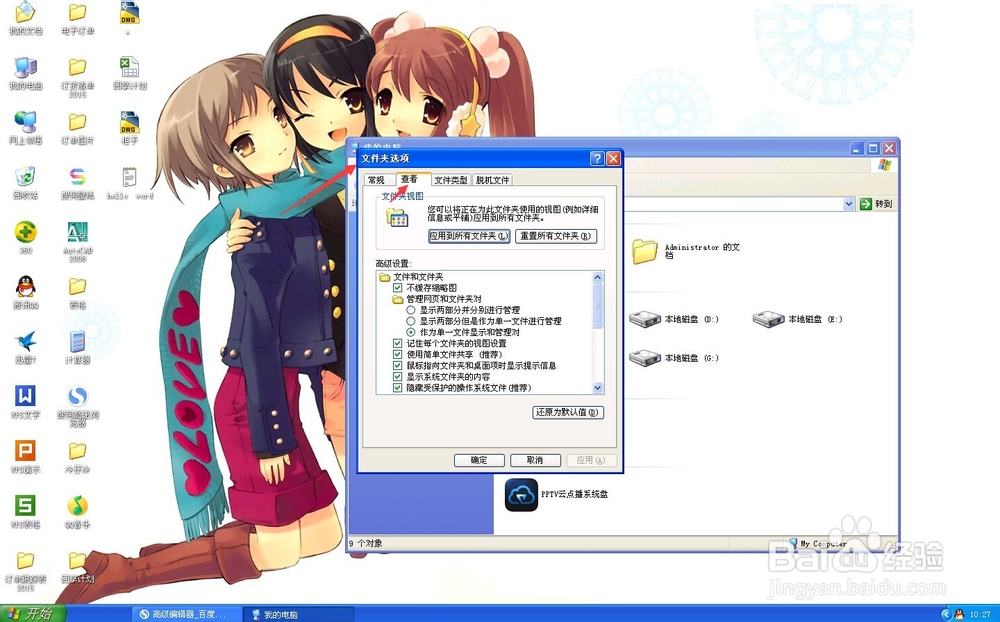Screen dimensions: 1000x622
Task: Open the 电子订单 folder on the desktop
Action: [x=78, y=18]
